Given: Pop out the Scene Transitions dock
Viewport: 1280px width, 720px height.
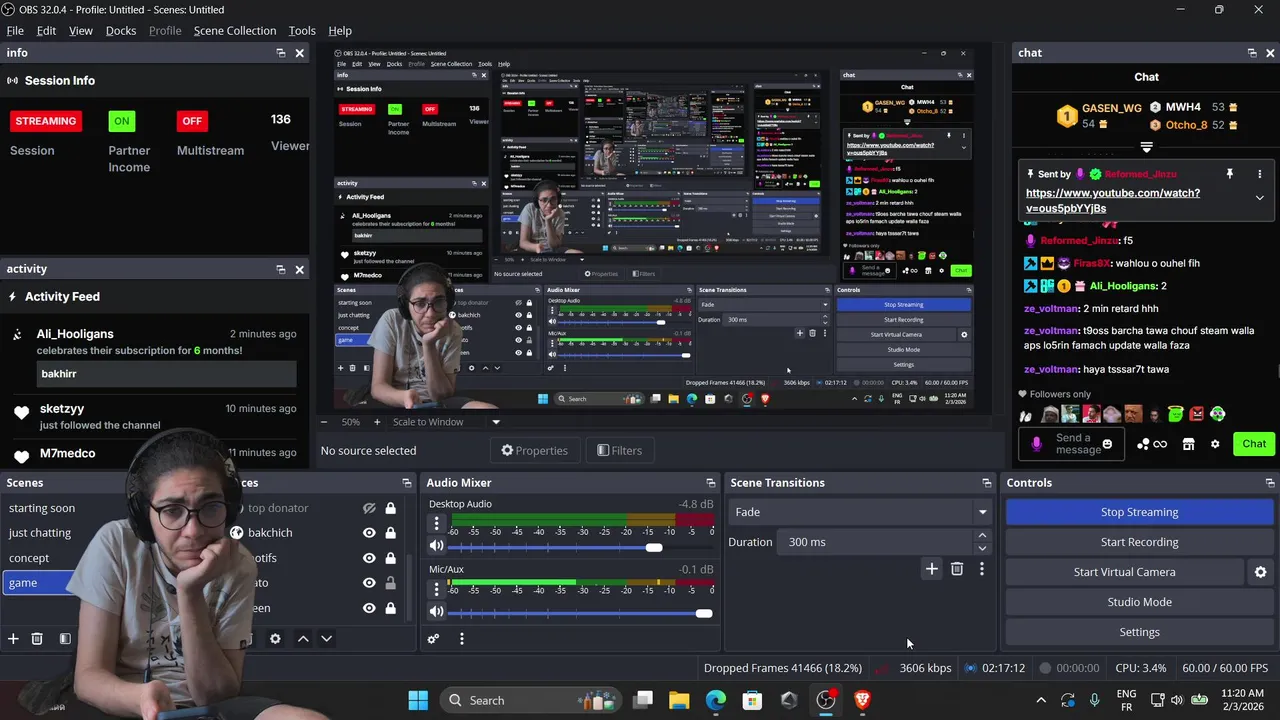Looking at the screenshot, I should tap(986, 483).
